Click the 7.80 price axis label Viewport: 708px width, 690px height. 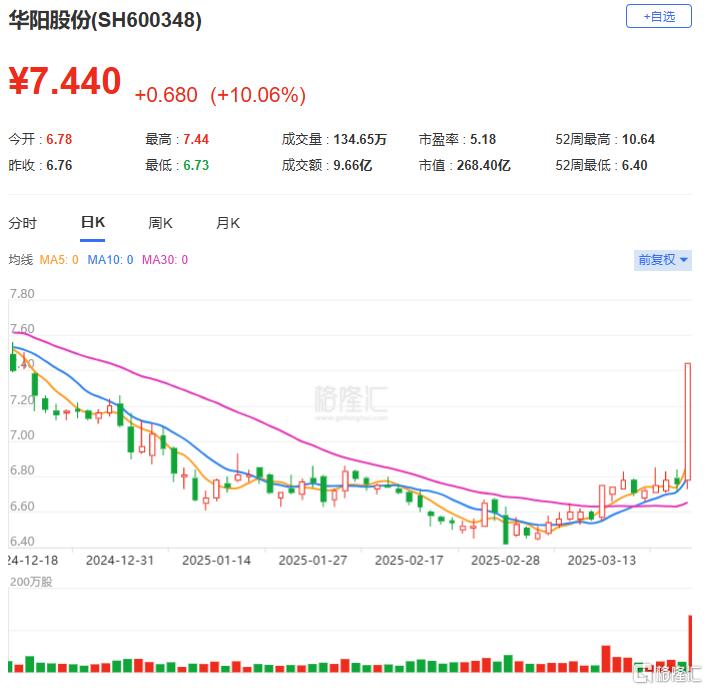[x=22, y=294]
